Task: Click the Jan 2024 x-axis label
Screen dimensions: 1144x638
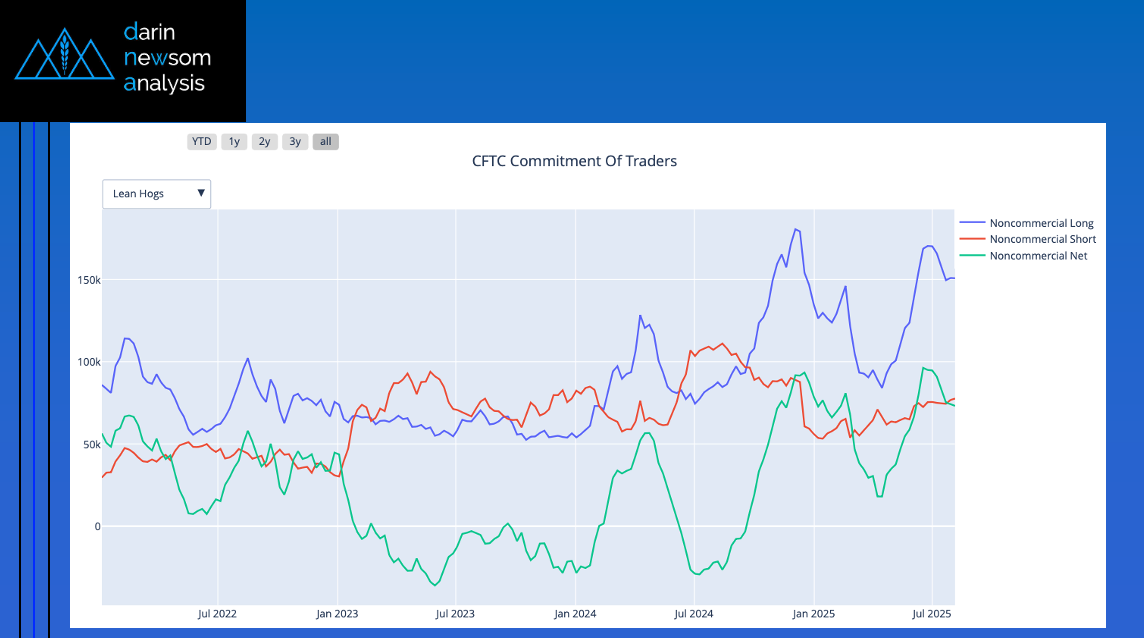Action: tap(575, 614)
